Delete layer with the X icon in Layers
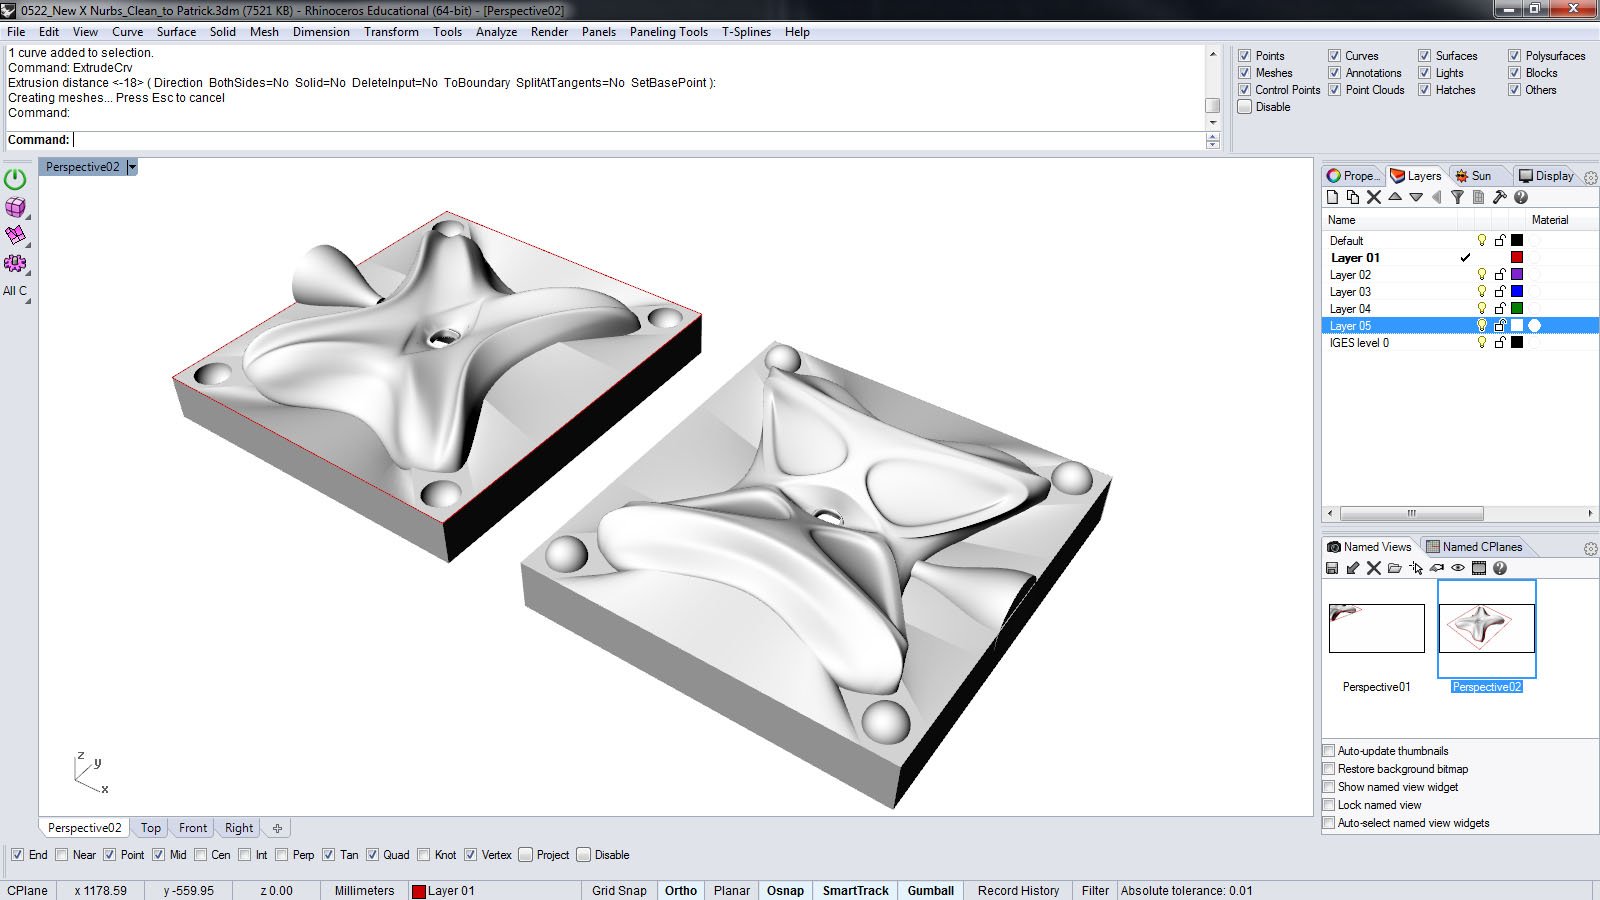 click(x=1374, y=197)
